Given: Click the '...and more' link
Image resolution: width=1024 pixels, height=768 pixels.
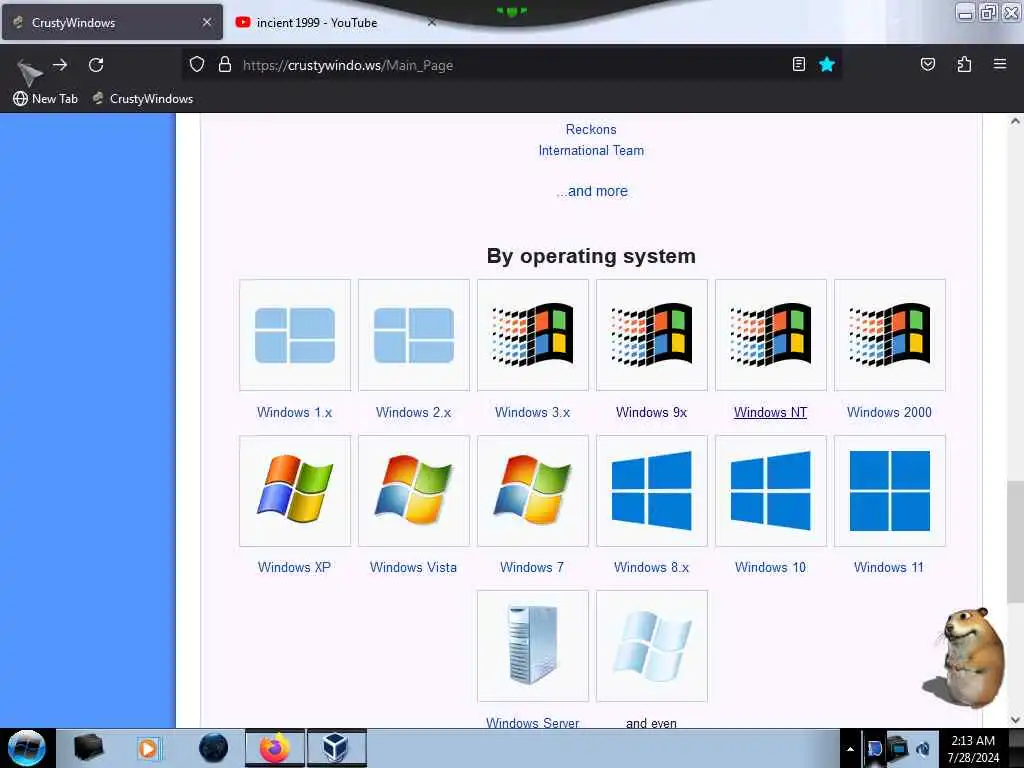Looking at the screenshot, I should (592, 191).
